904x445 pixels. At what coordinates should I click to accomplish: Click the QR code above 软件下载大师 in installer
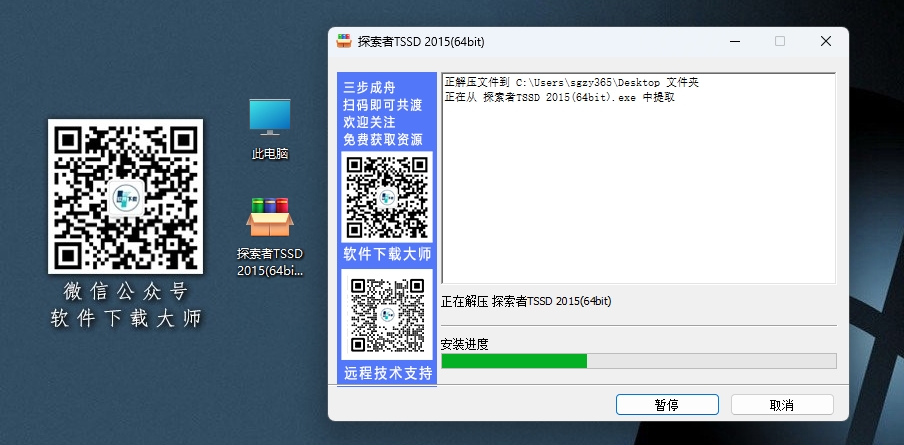(387, 197)
